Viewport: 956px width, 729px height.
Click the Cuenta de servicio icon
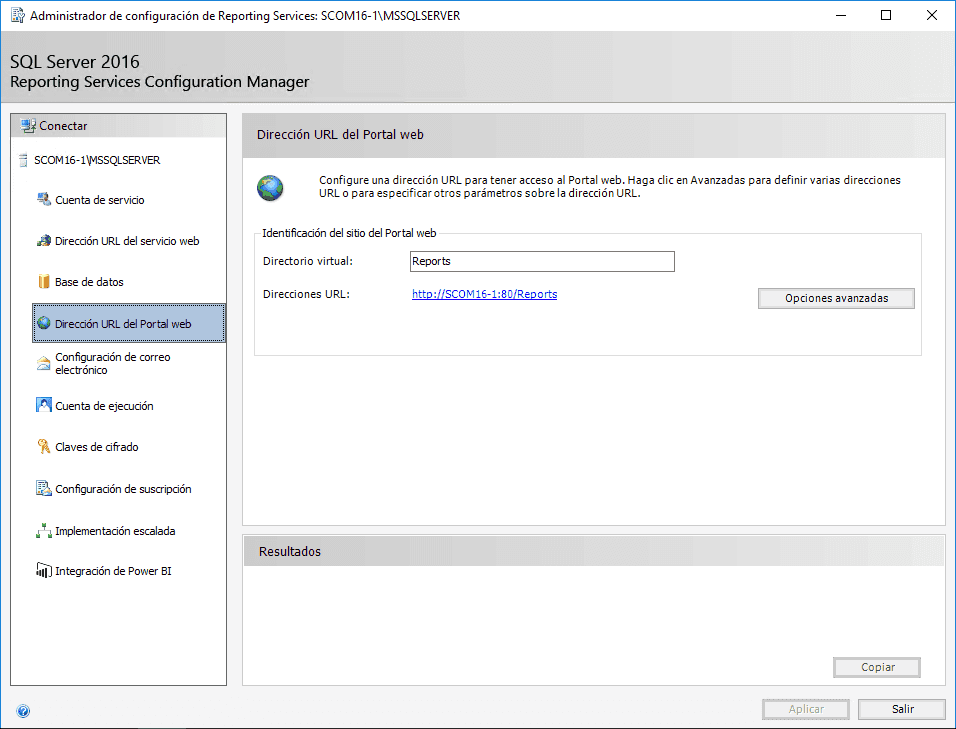pos(43,199)
